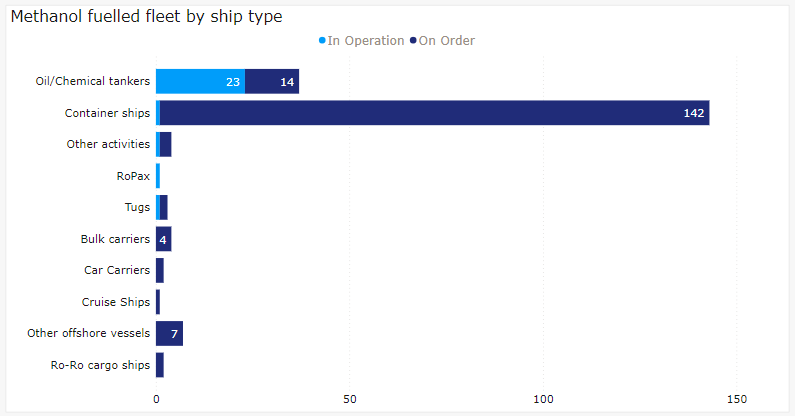Click the Oil/Chemical tankers On Order bar
This screenshot has width=795, height=416.
click(x=272, y=82)
